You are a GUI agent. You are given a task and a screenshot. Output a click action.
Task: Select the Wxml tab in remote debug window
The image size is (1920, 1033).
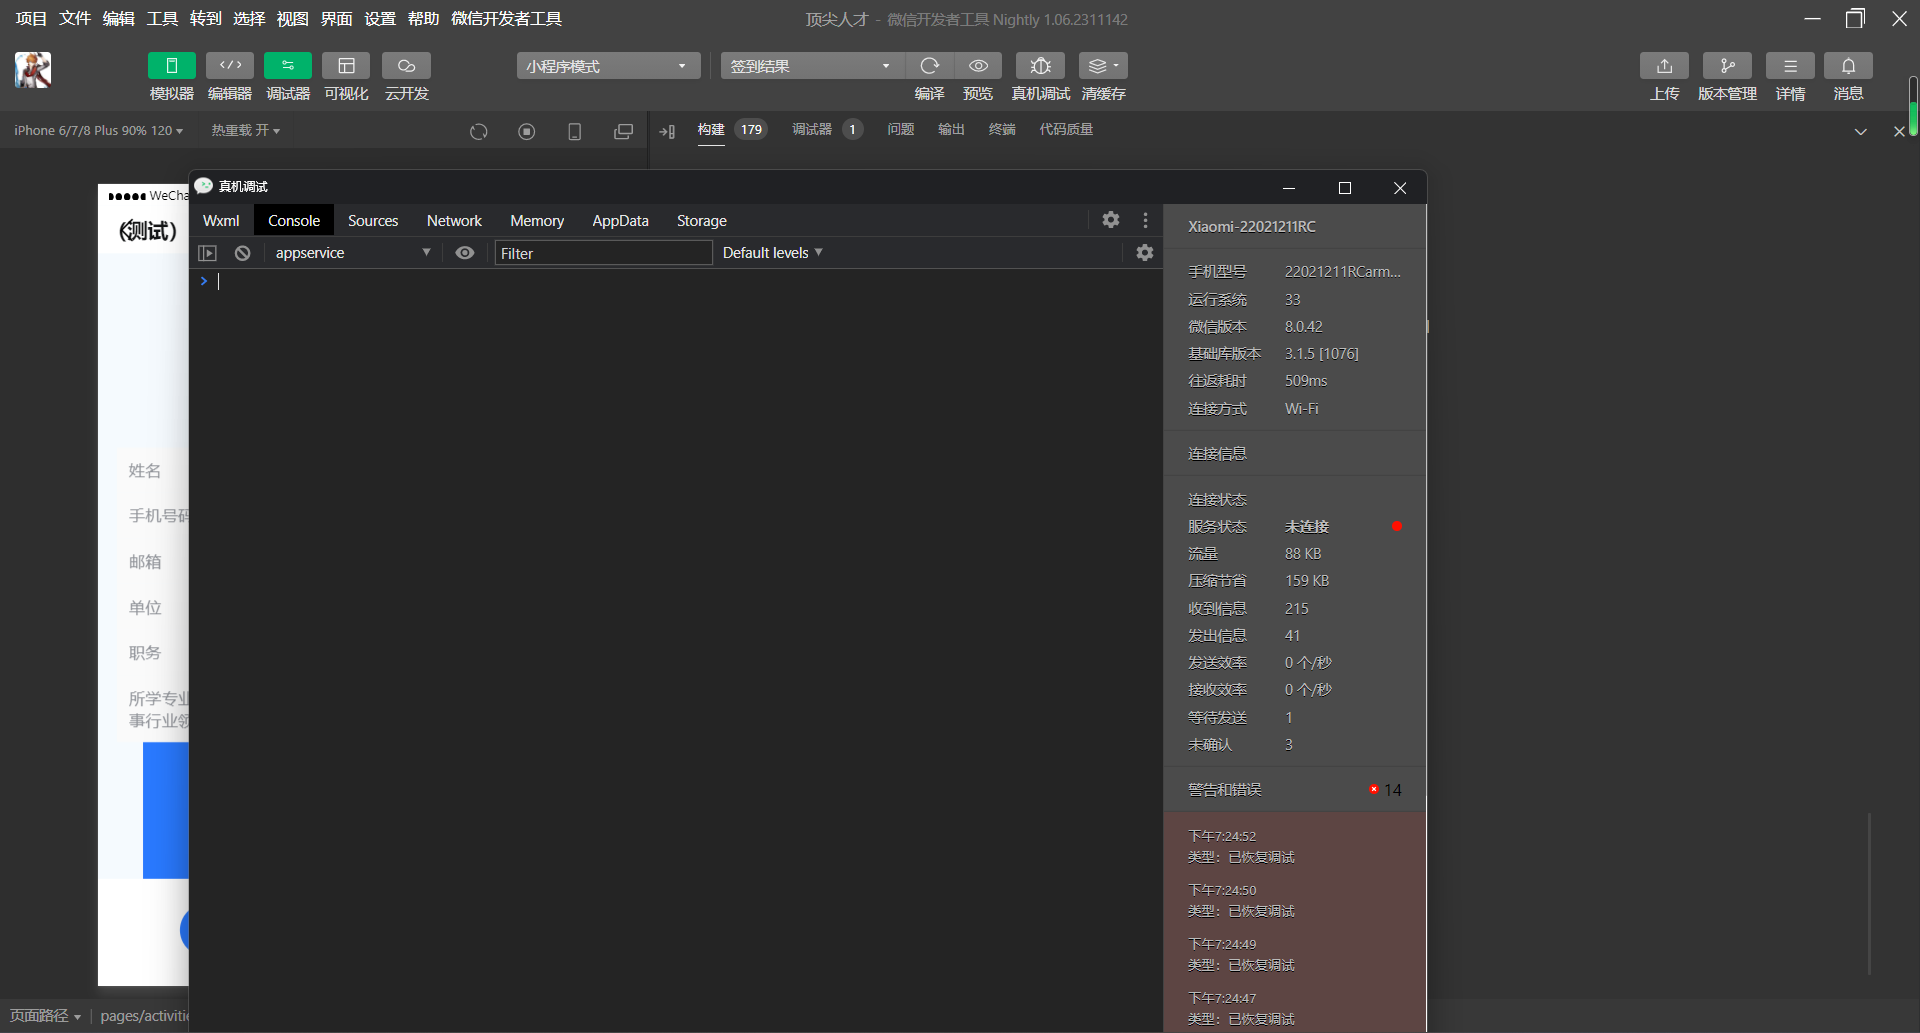point(221,221)
